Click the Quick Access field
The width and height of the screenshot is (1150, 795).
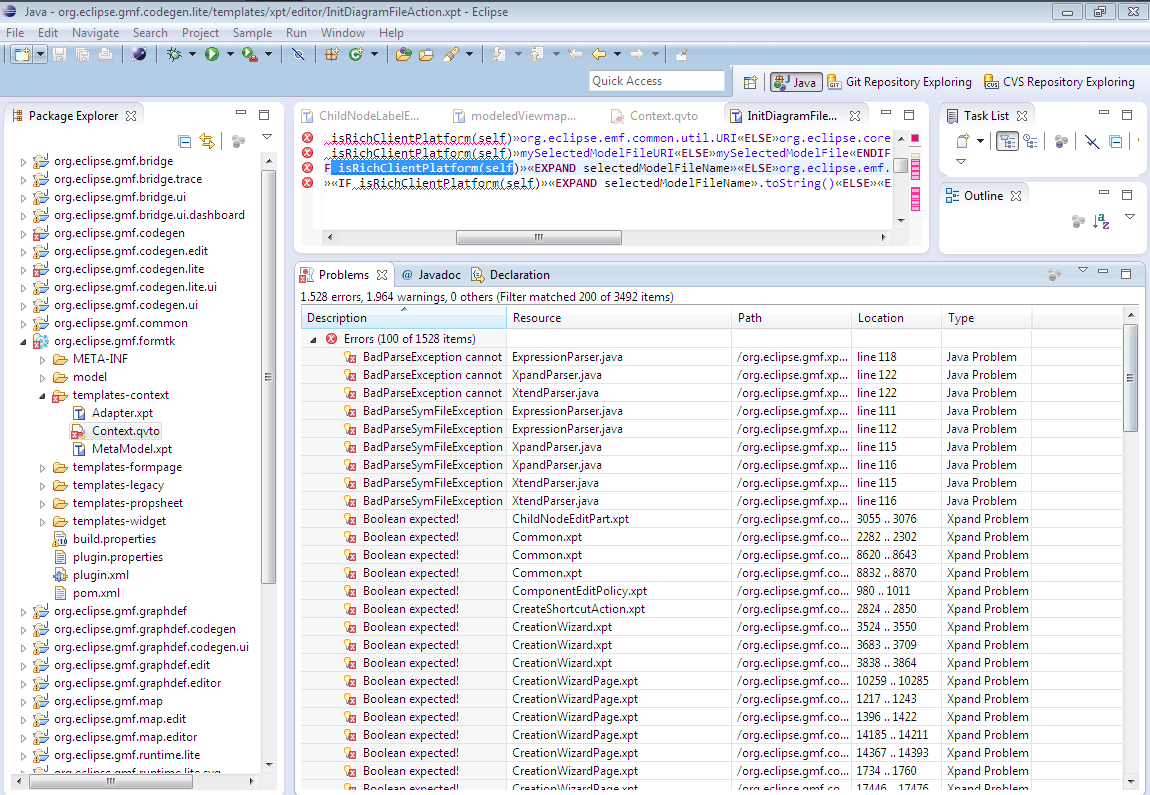[x=656, y=81]
